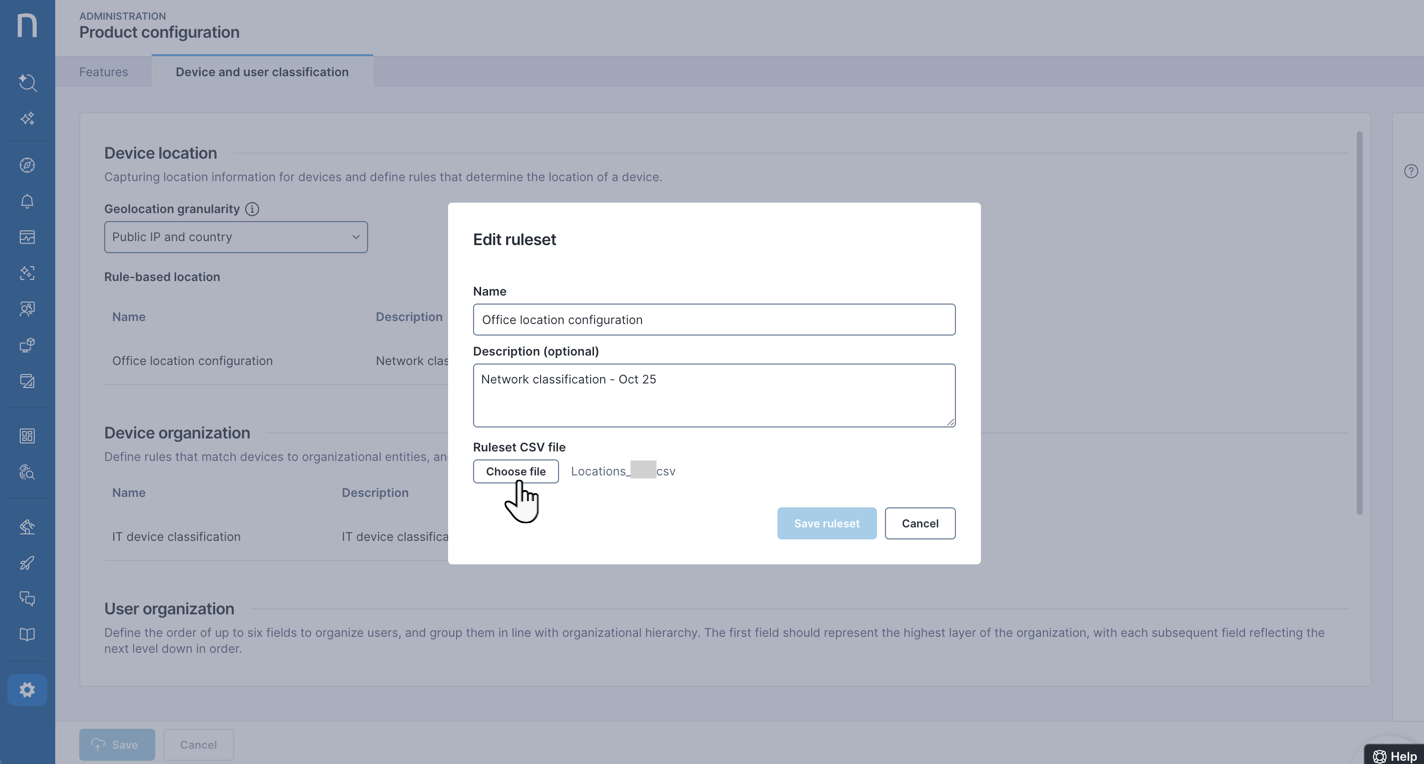This screenshot has width=1424, height=764.
Task: Click the grid dashboard icon in the sidebar
Action: point(27,436)
